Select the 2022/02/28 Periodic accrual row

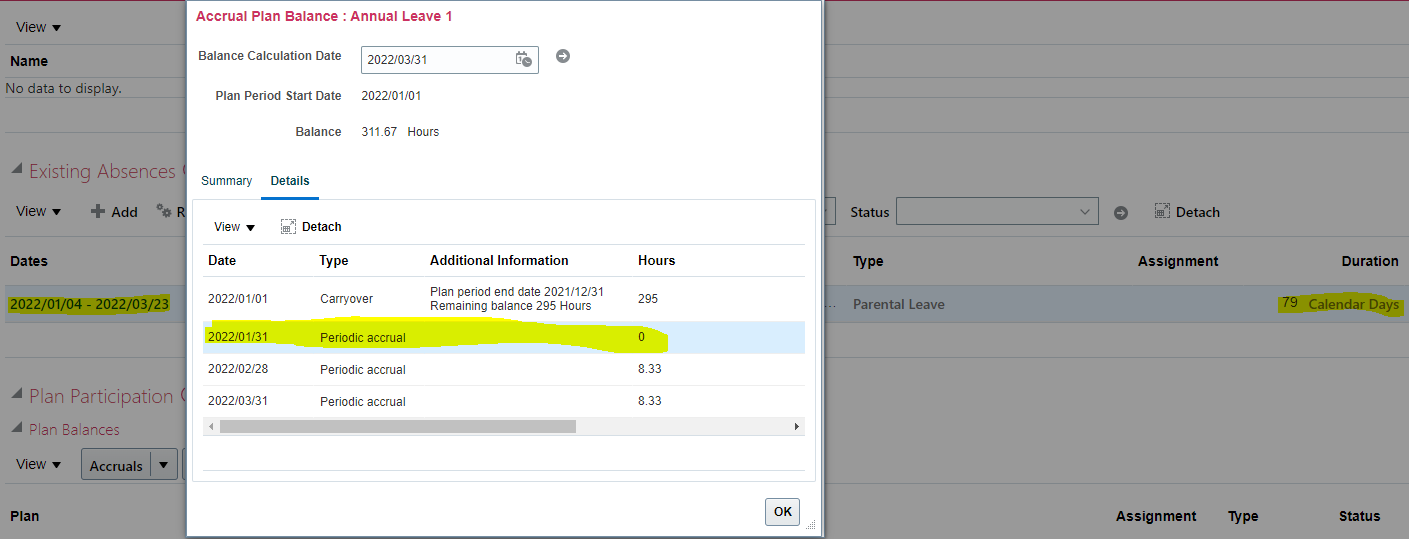point(503,369)
